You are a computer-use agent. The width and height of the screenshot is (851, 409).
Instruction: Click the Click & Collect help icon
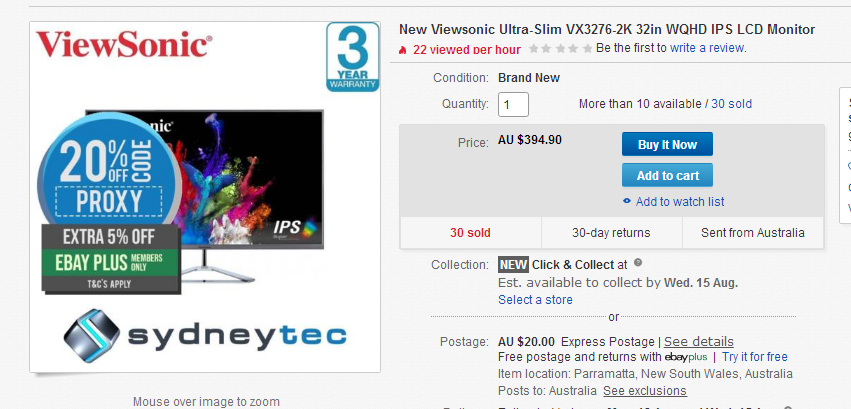click(x=638, y=263)
